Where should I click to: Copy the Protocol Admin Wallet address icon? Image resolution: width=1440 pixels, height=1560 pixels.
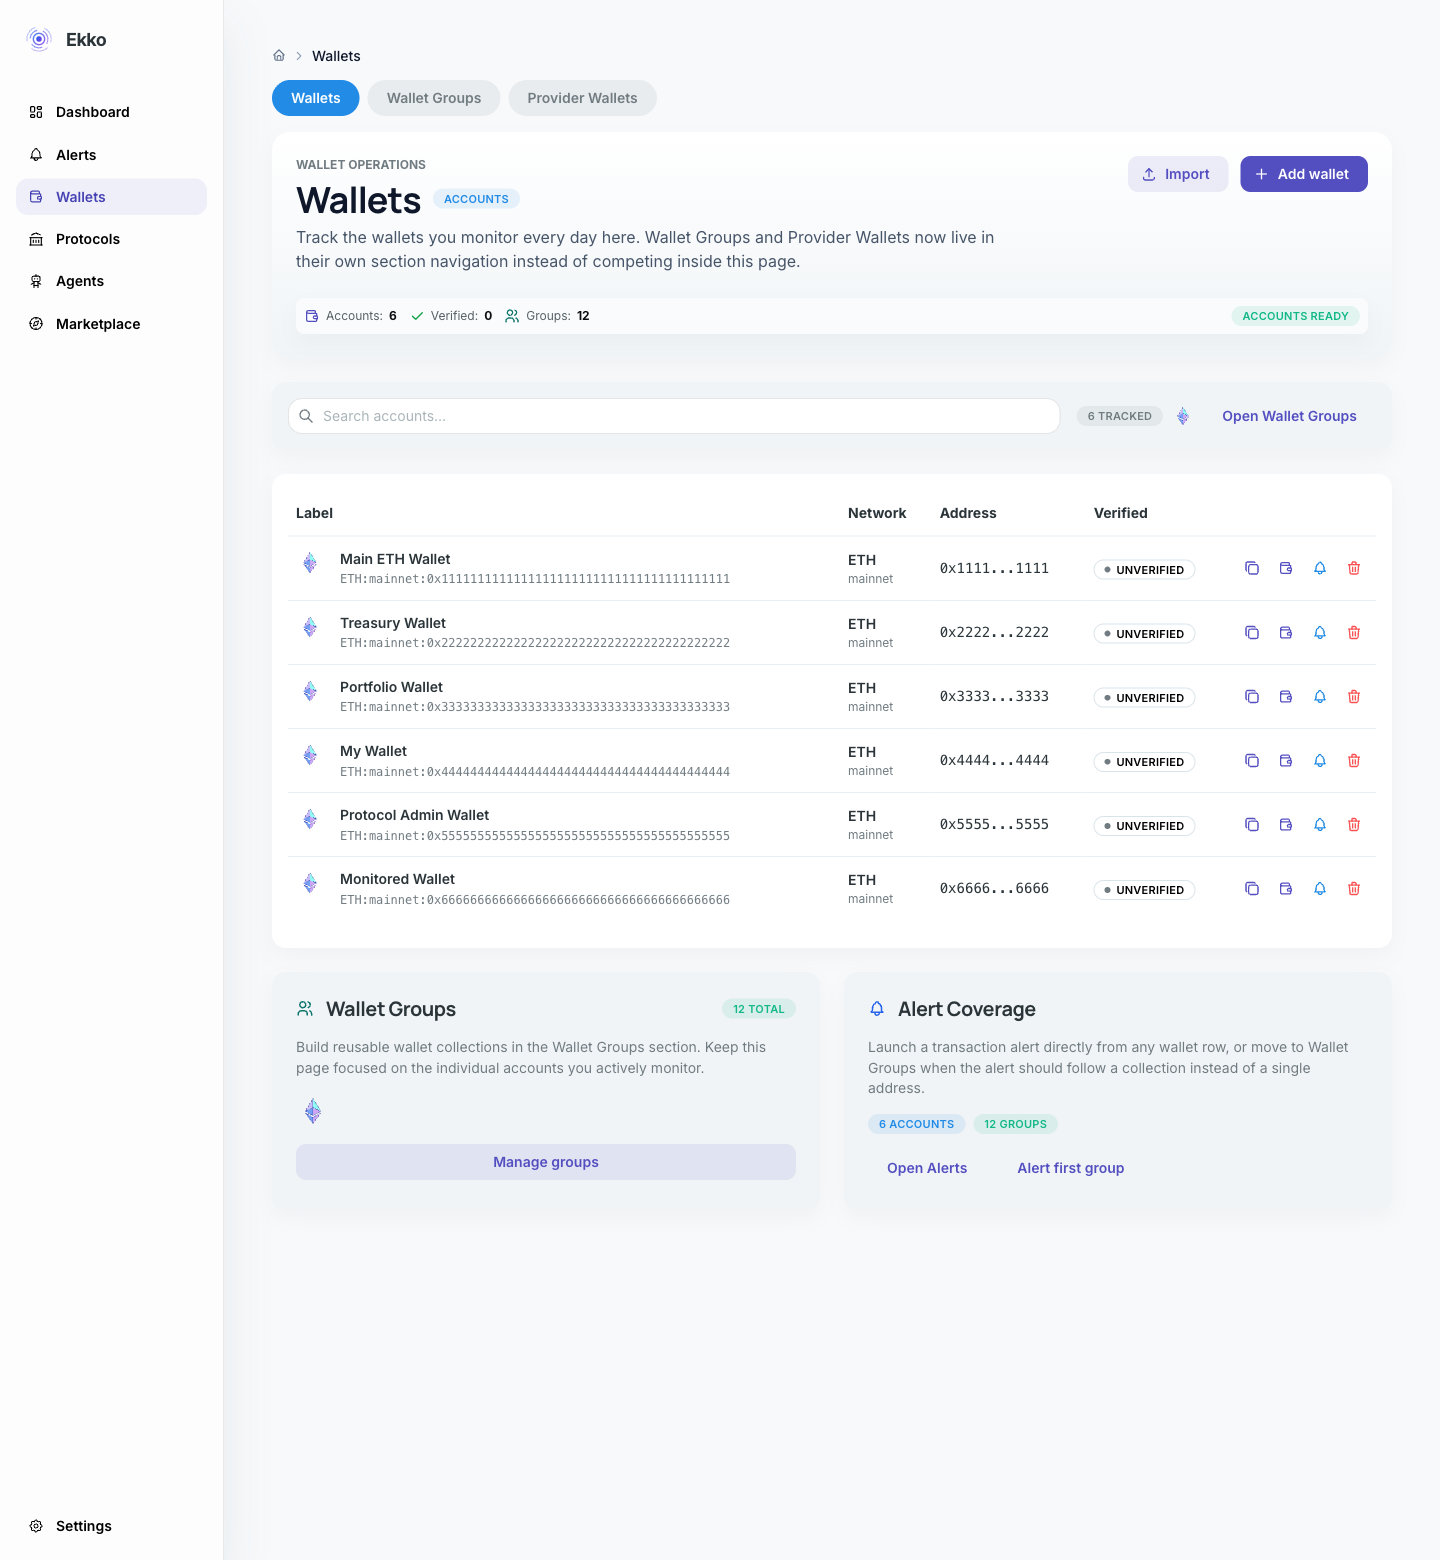tap(1252, 824)
